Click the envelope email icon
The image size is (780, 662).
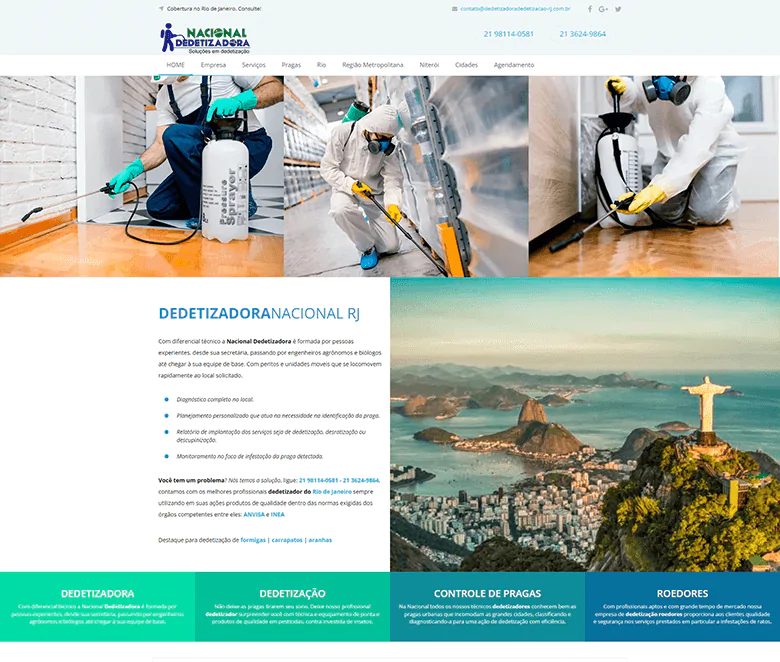[x=455, y=9]
